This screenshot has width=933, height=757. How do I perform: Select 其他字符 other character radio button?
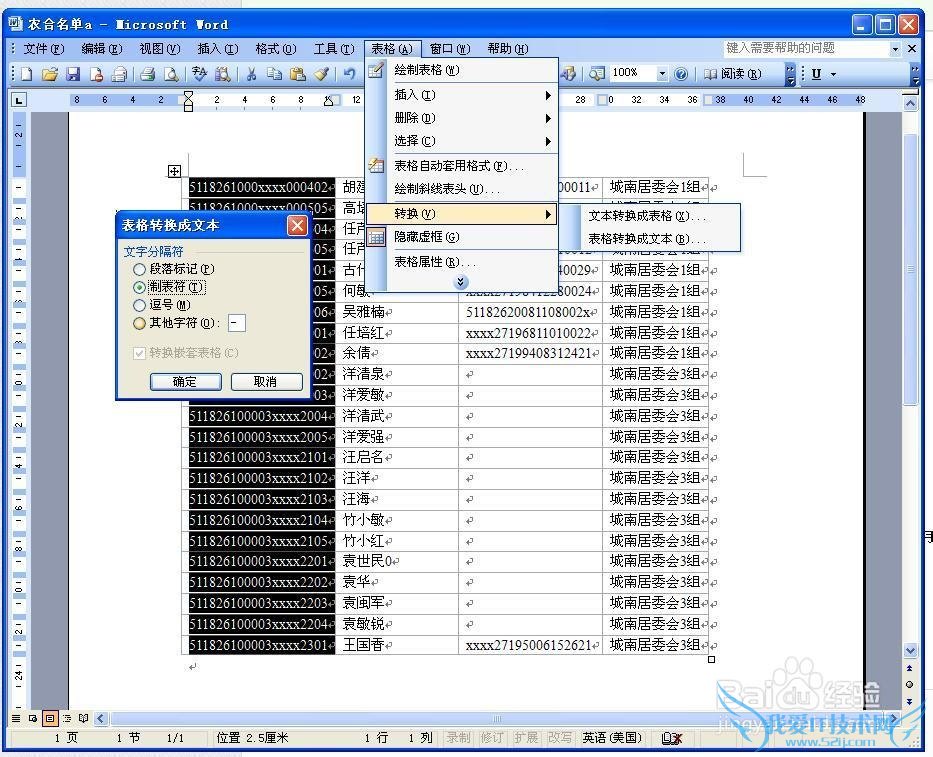[139, 323]
